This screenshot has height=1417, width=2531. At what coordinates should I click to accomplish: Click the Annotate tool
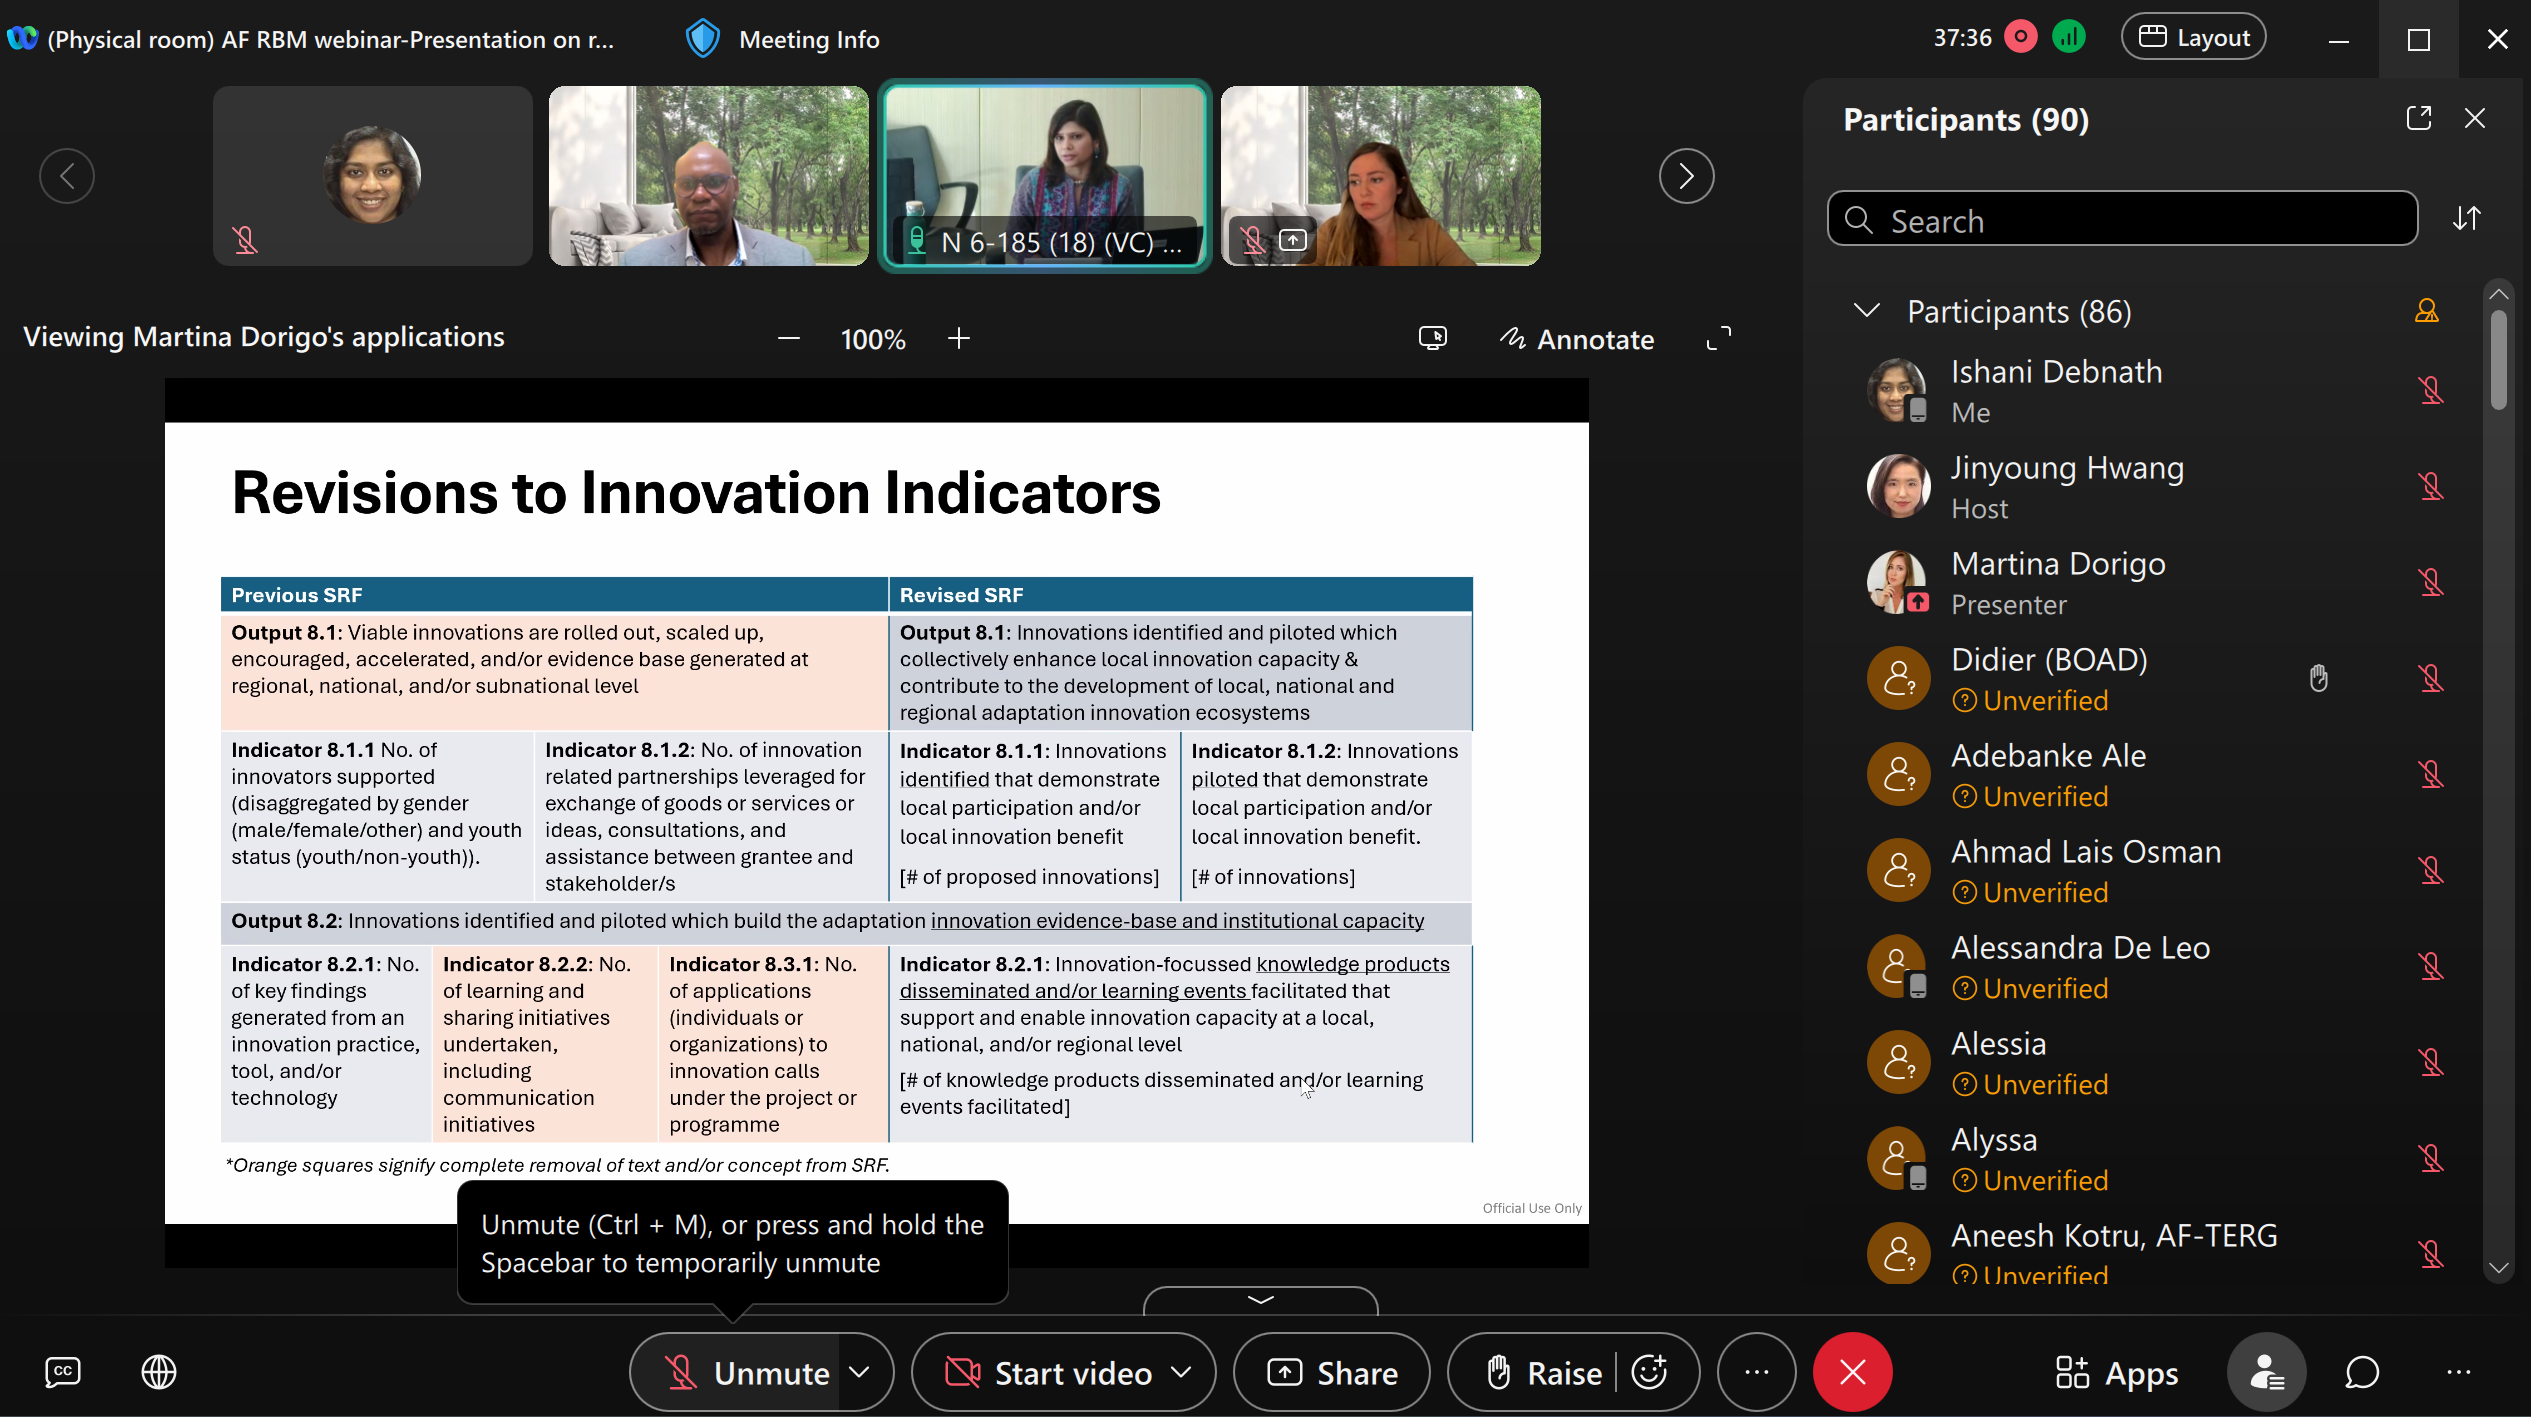point(1577,339)
